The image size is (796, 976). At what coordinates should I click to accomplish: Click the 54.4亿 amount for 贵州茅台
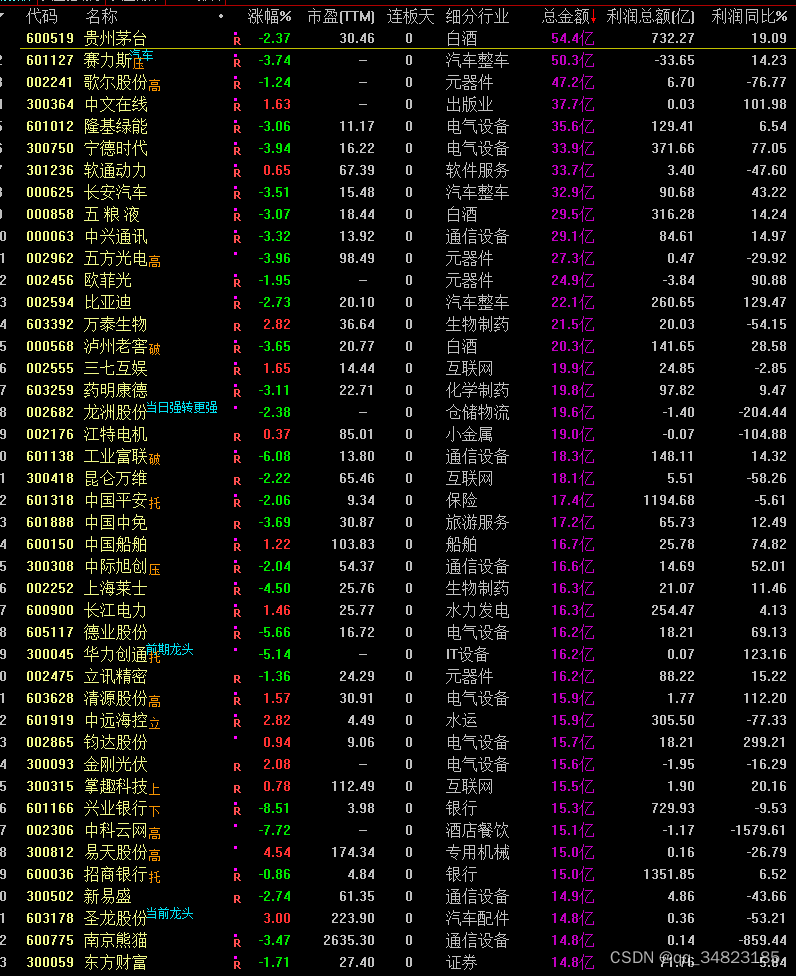573,39
